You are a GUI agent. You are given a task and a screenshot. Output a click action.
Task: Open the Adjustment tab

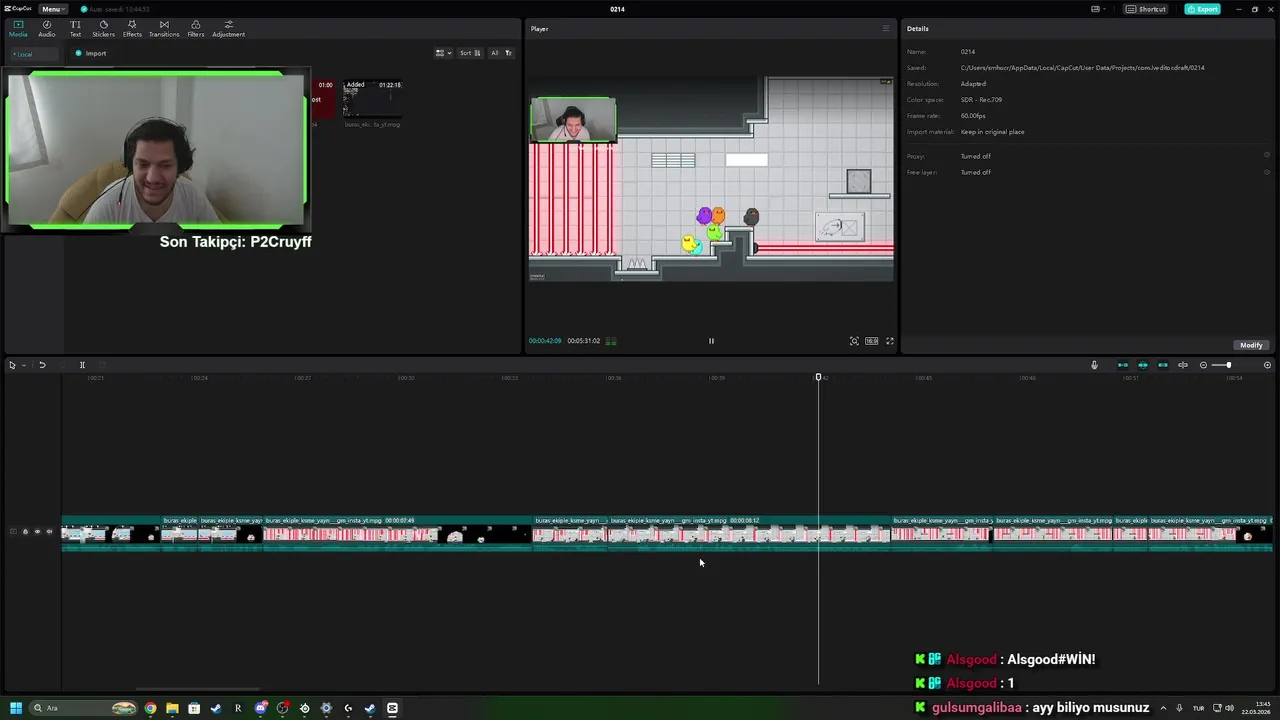[x=228, y=28]
